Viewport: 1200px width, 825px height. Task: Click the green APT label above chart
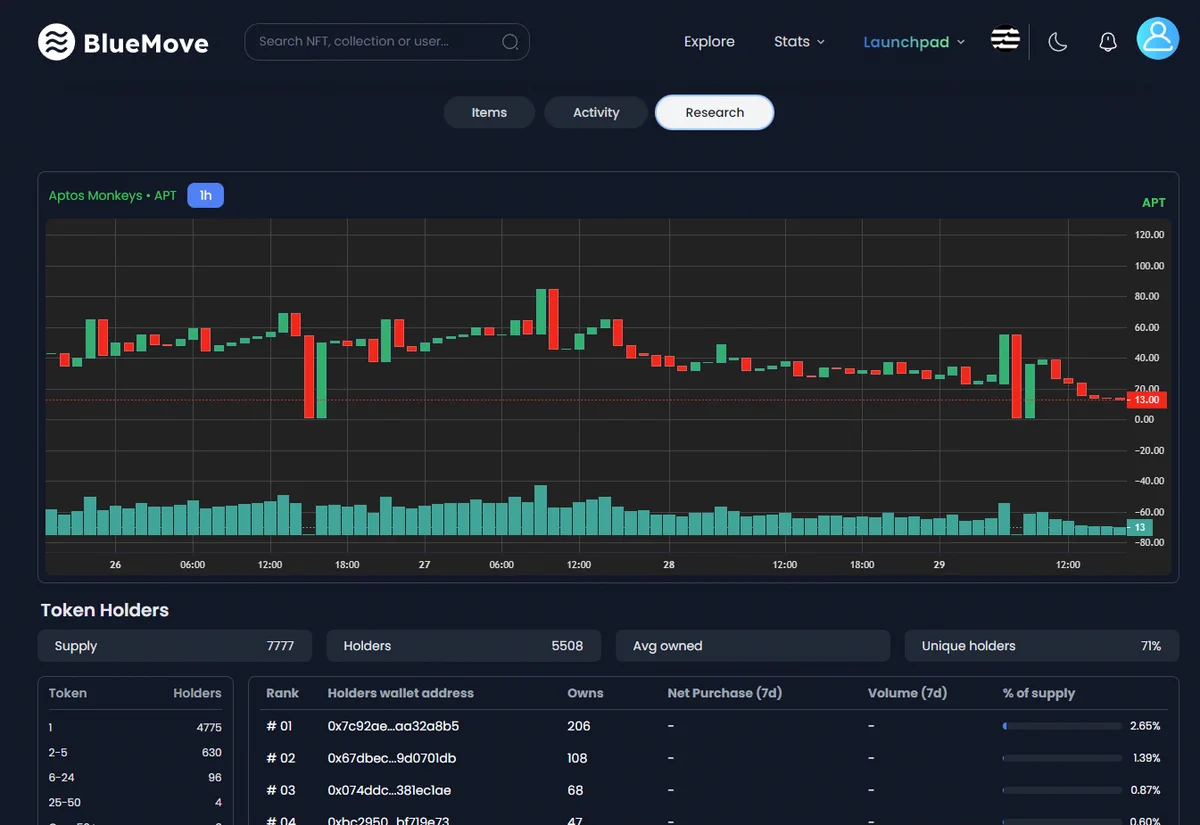[1154, 203]
